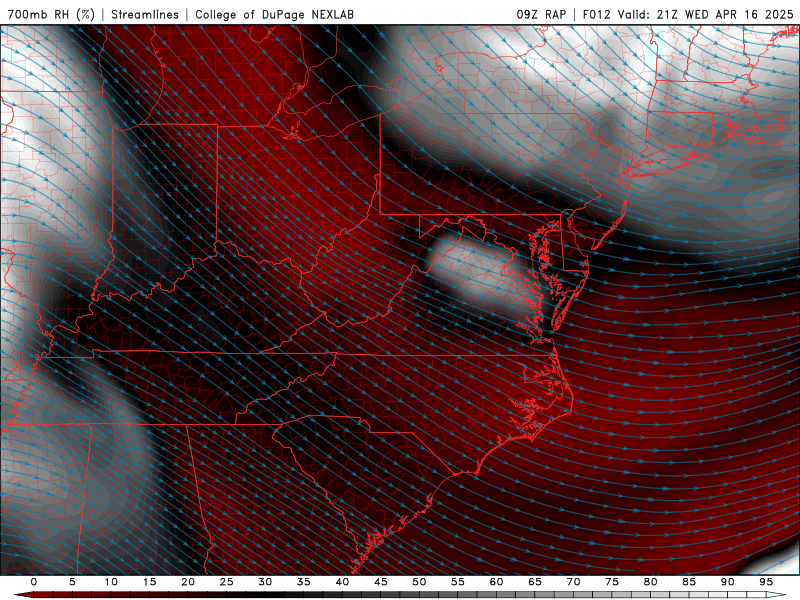This screenshot has height=600, width=800.
Task: Click the '25' value on color scale
Action: 227,582
